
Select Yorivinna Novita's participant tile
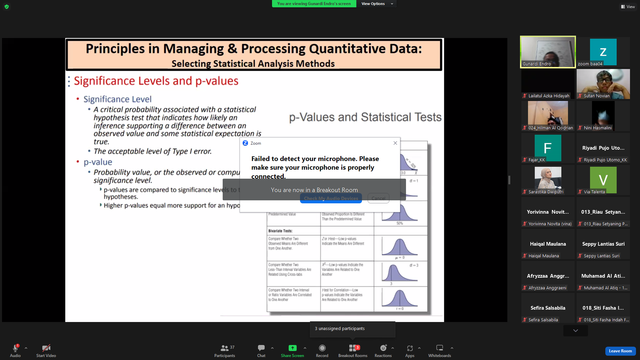coord(548,212)
